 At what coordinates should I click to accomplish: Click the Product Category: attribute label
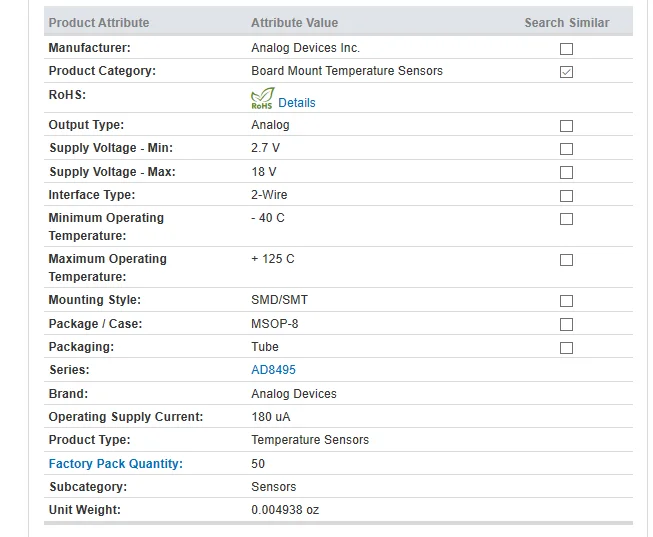pyautogui.click(x=102, y=71)
